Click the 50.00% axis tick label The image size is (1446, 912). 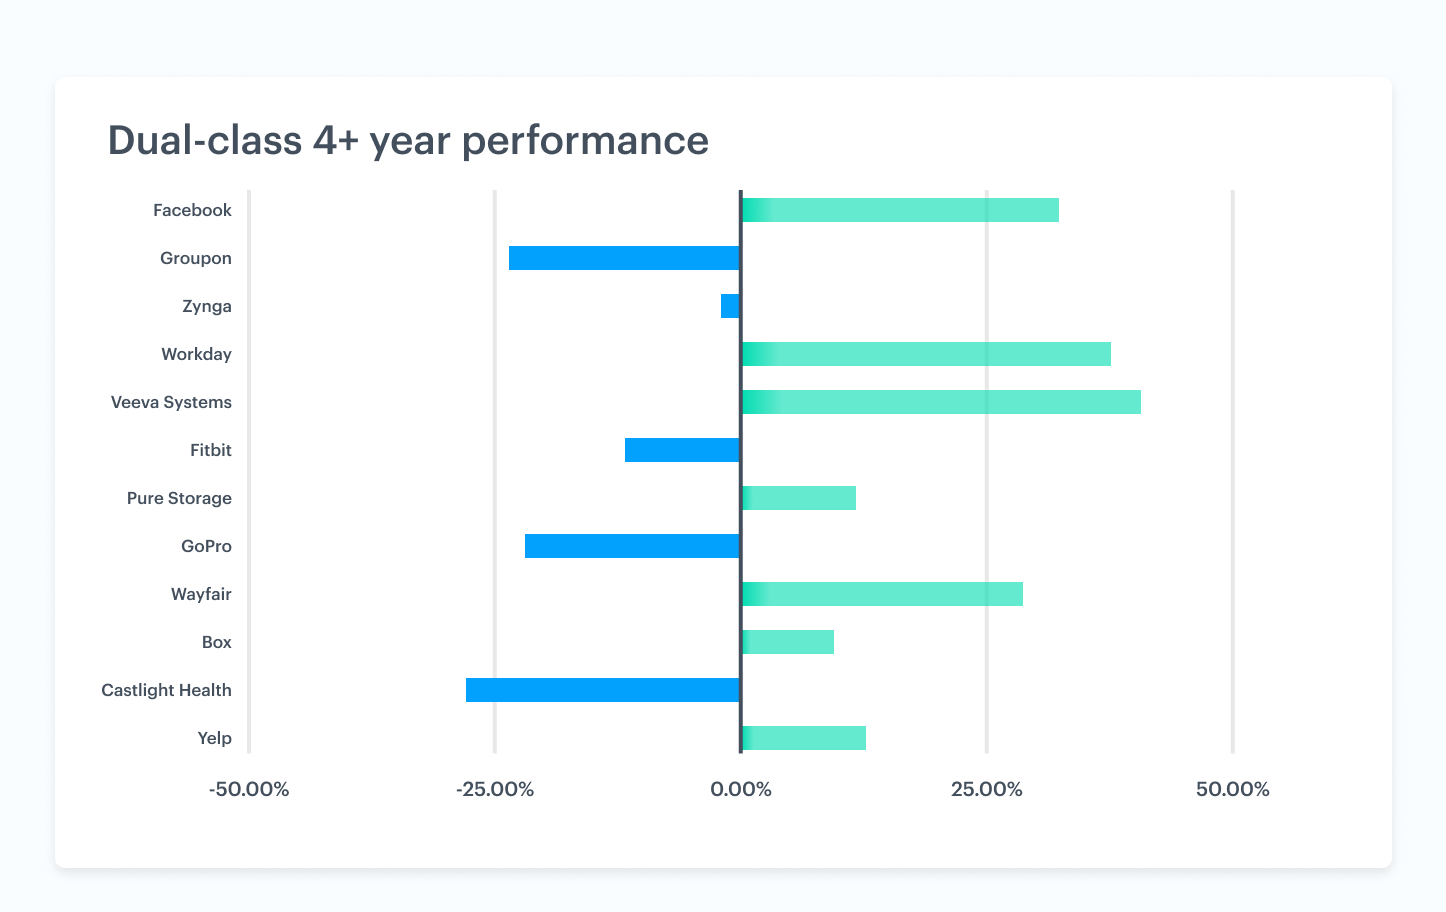[1233, 789]
